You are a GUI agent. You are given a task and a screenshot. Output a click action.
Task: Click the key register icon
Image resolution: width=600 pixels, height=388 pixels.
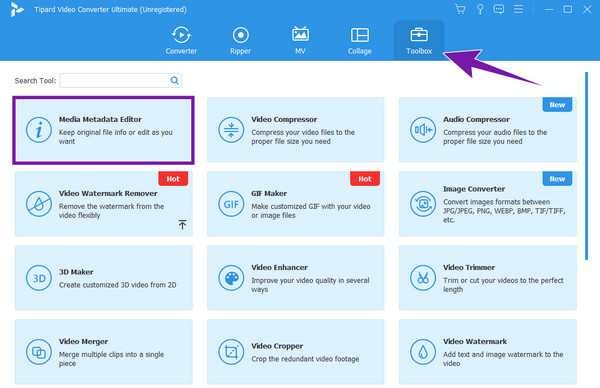pos(479,9)
